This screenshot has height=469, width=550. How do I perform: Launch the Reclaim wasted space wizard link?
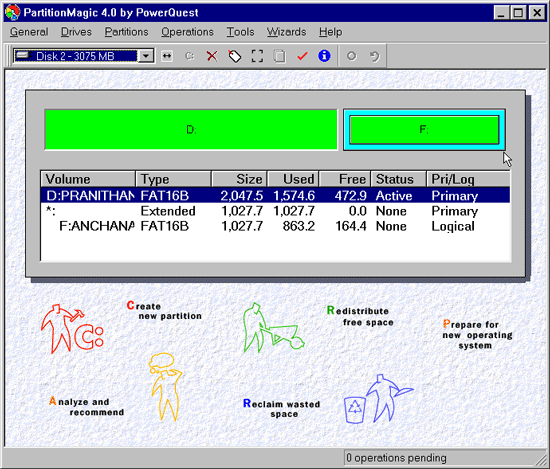(x=282, y=408)
